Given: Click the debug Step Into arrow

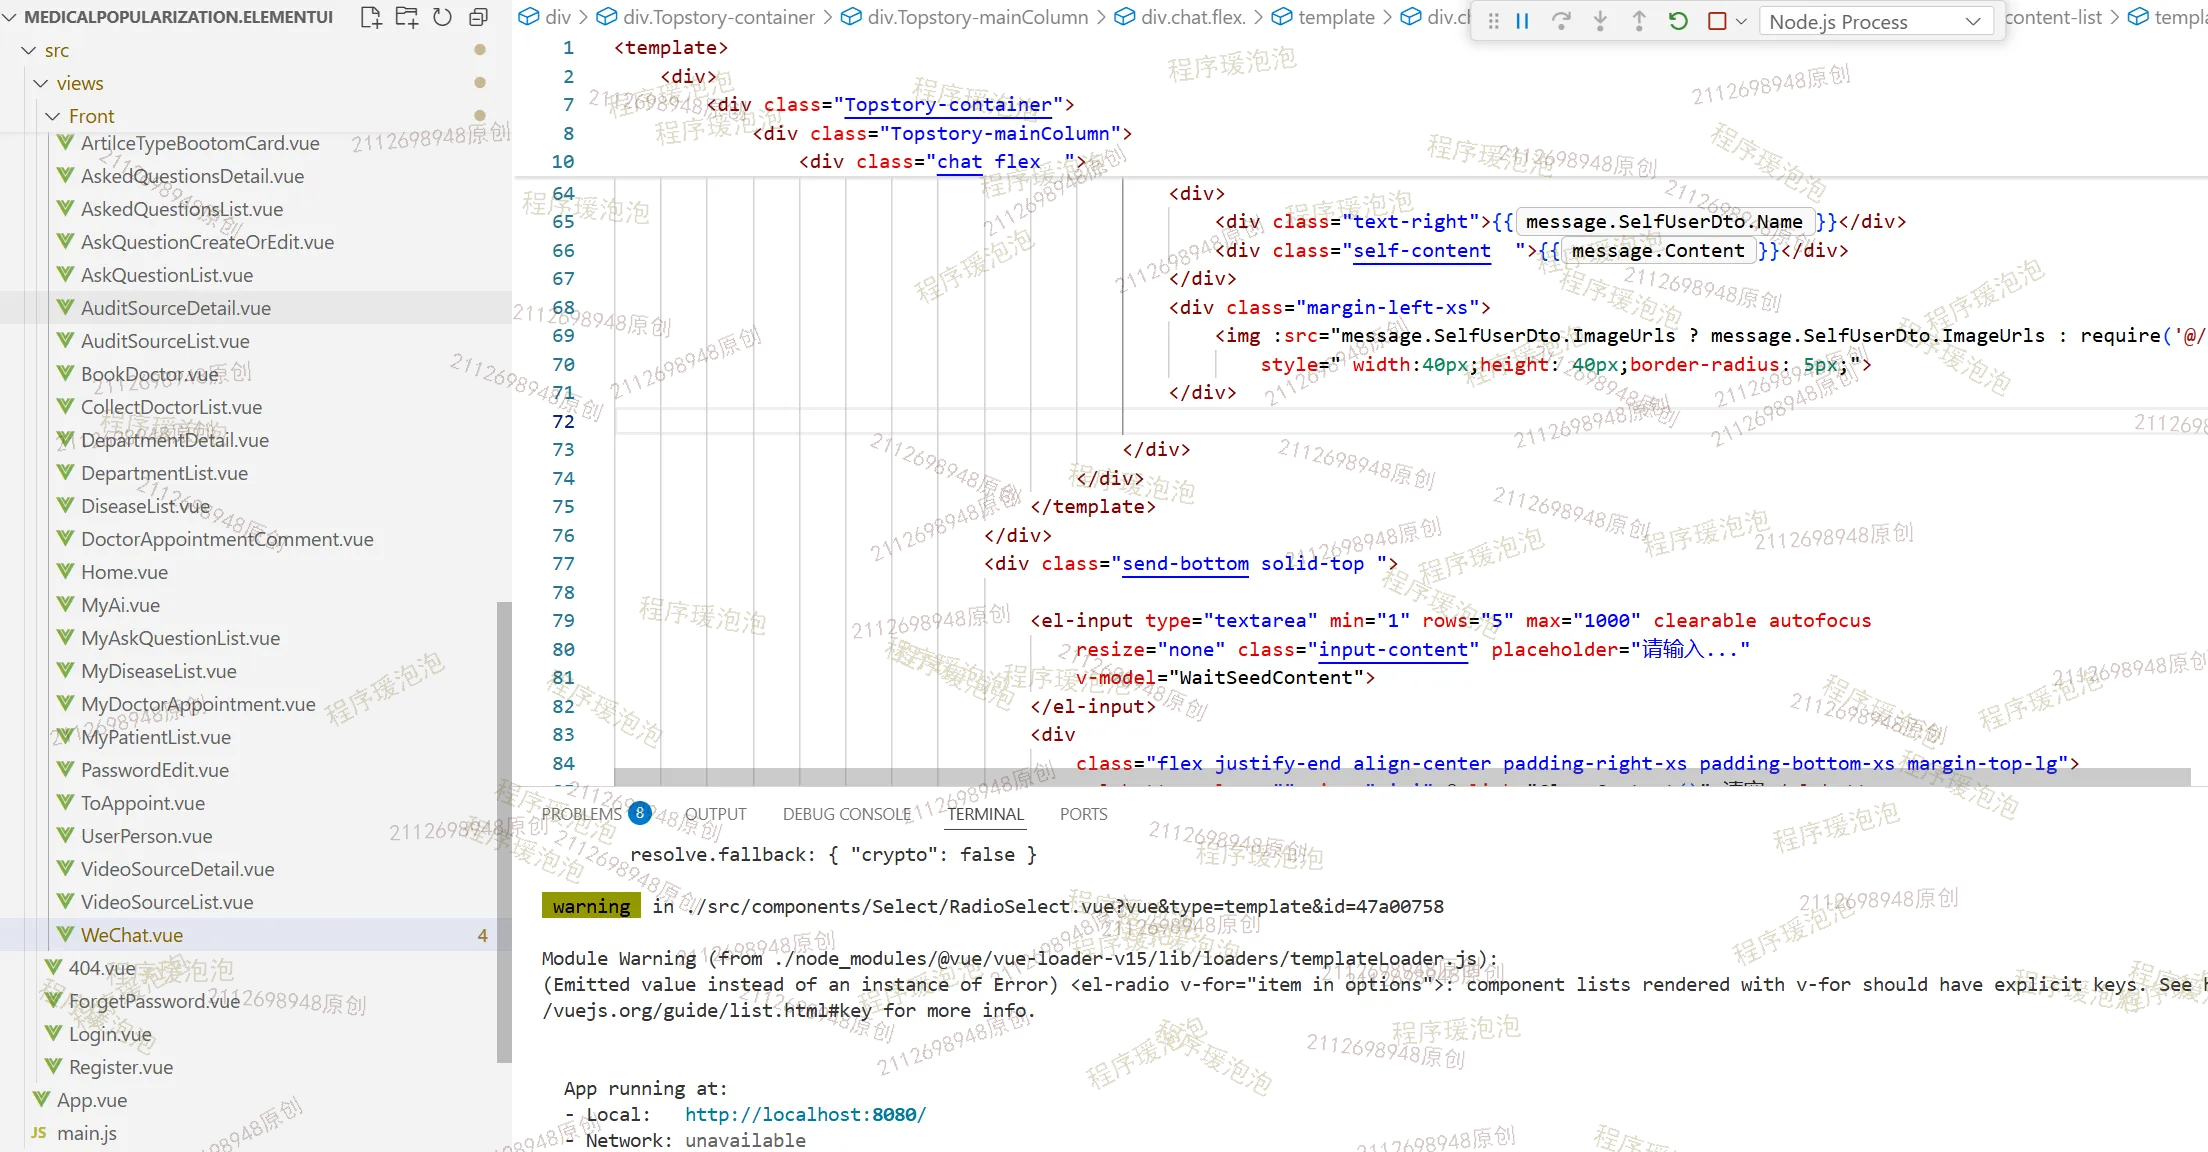Looking at the screenshot, I should coord(1600,21).
